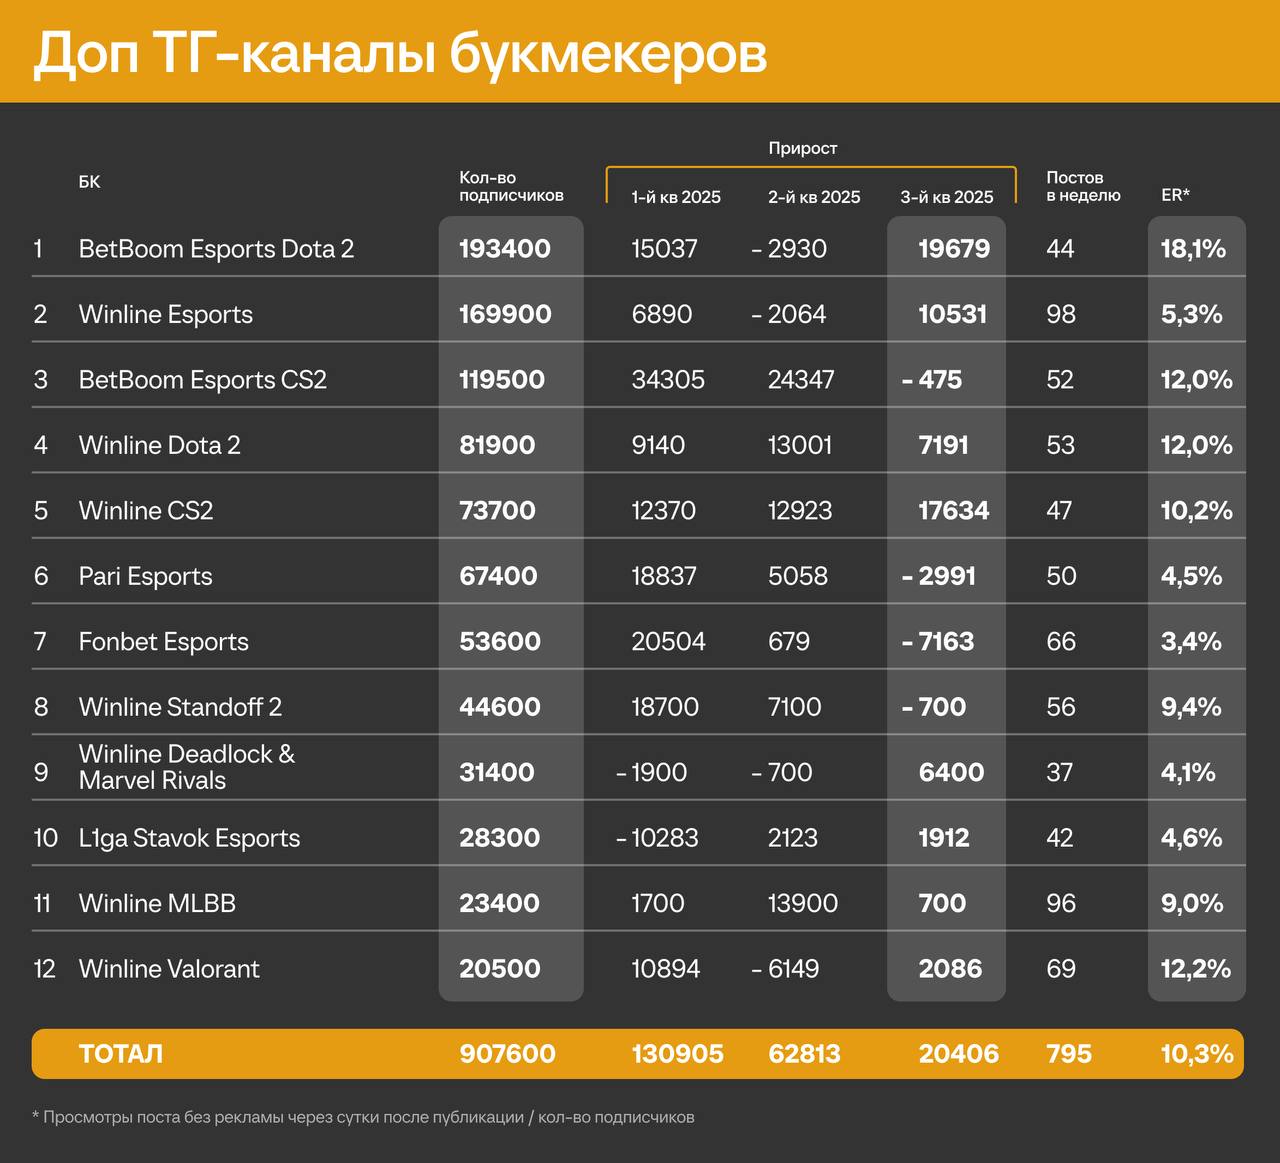Click the Прирост section heading
Image resolution: width=1280 pixels, height=1163 pixels.
click(x=803, y=148)
